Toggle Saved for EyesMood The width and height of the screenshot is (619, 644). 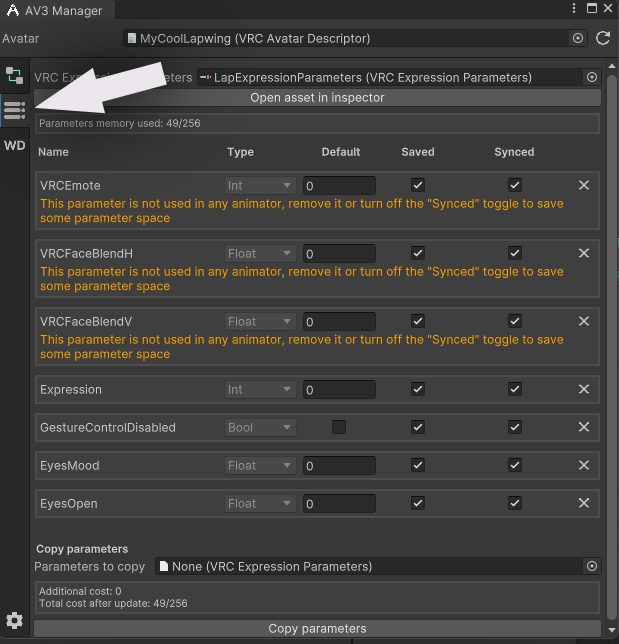(418, 465)
